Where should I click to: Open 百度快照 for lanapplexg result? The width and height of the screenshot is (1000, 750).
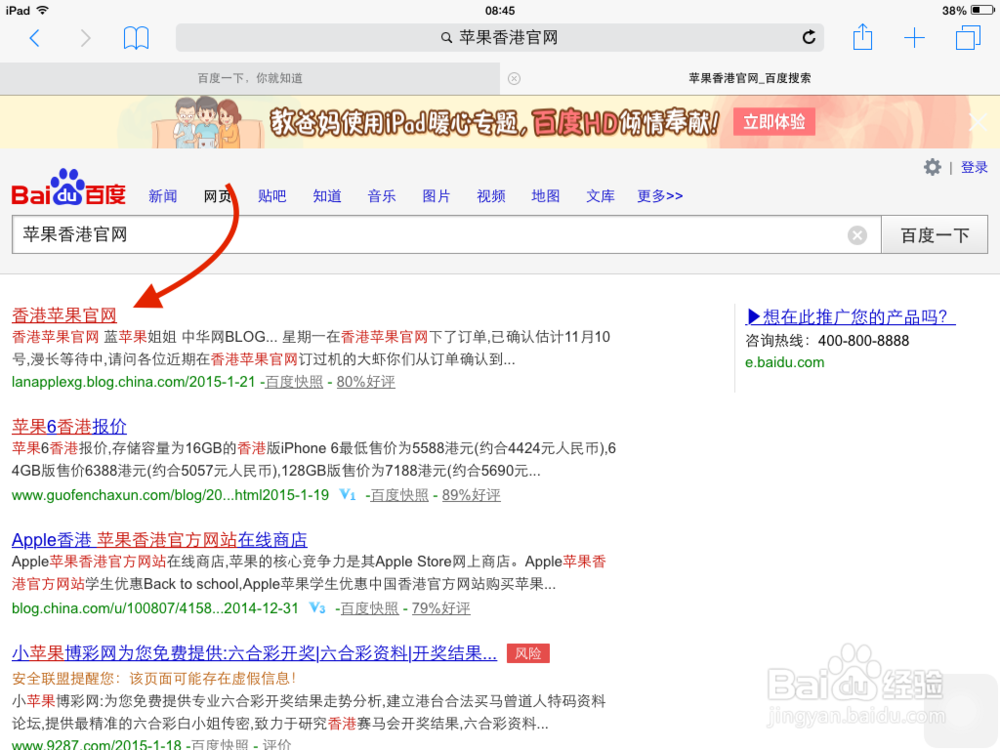pyautogui.click(x=294, y=382)
